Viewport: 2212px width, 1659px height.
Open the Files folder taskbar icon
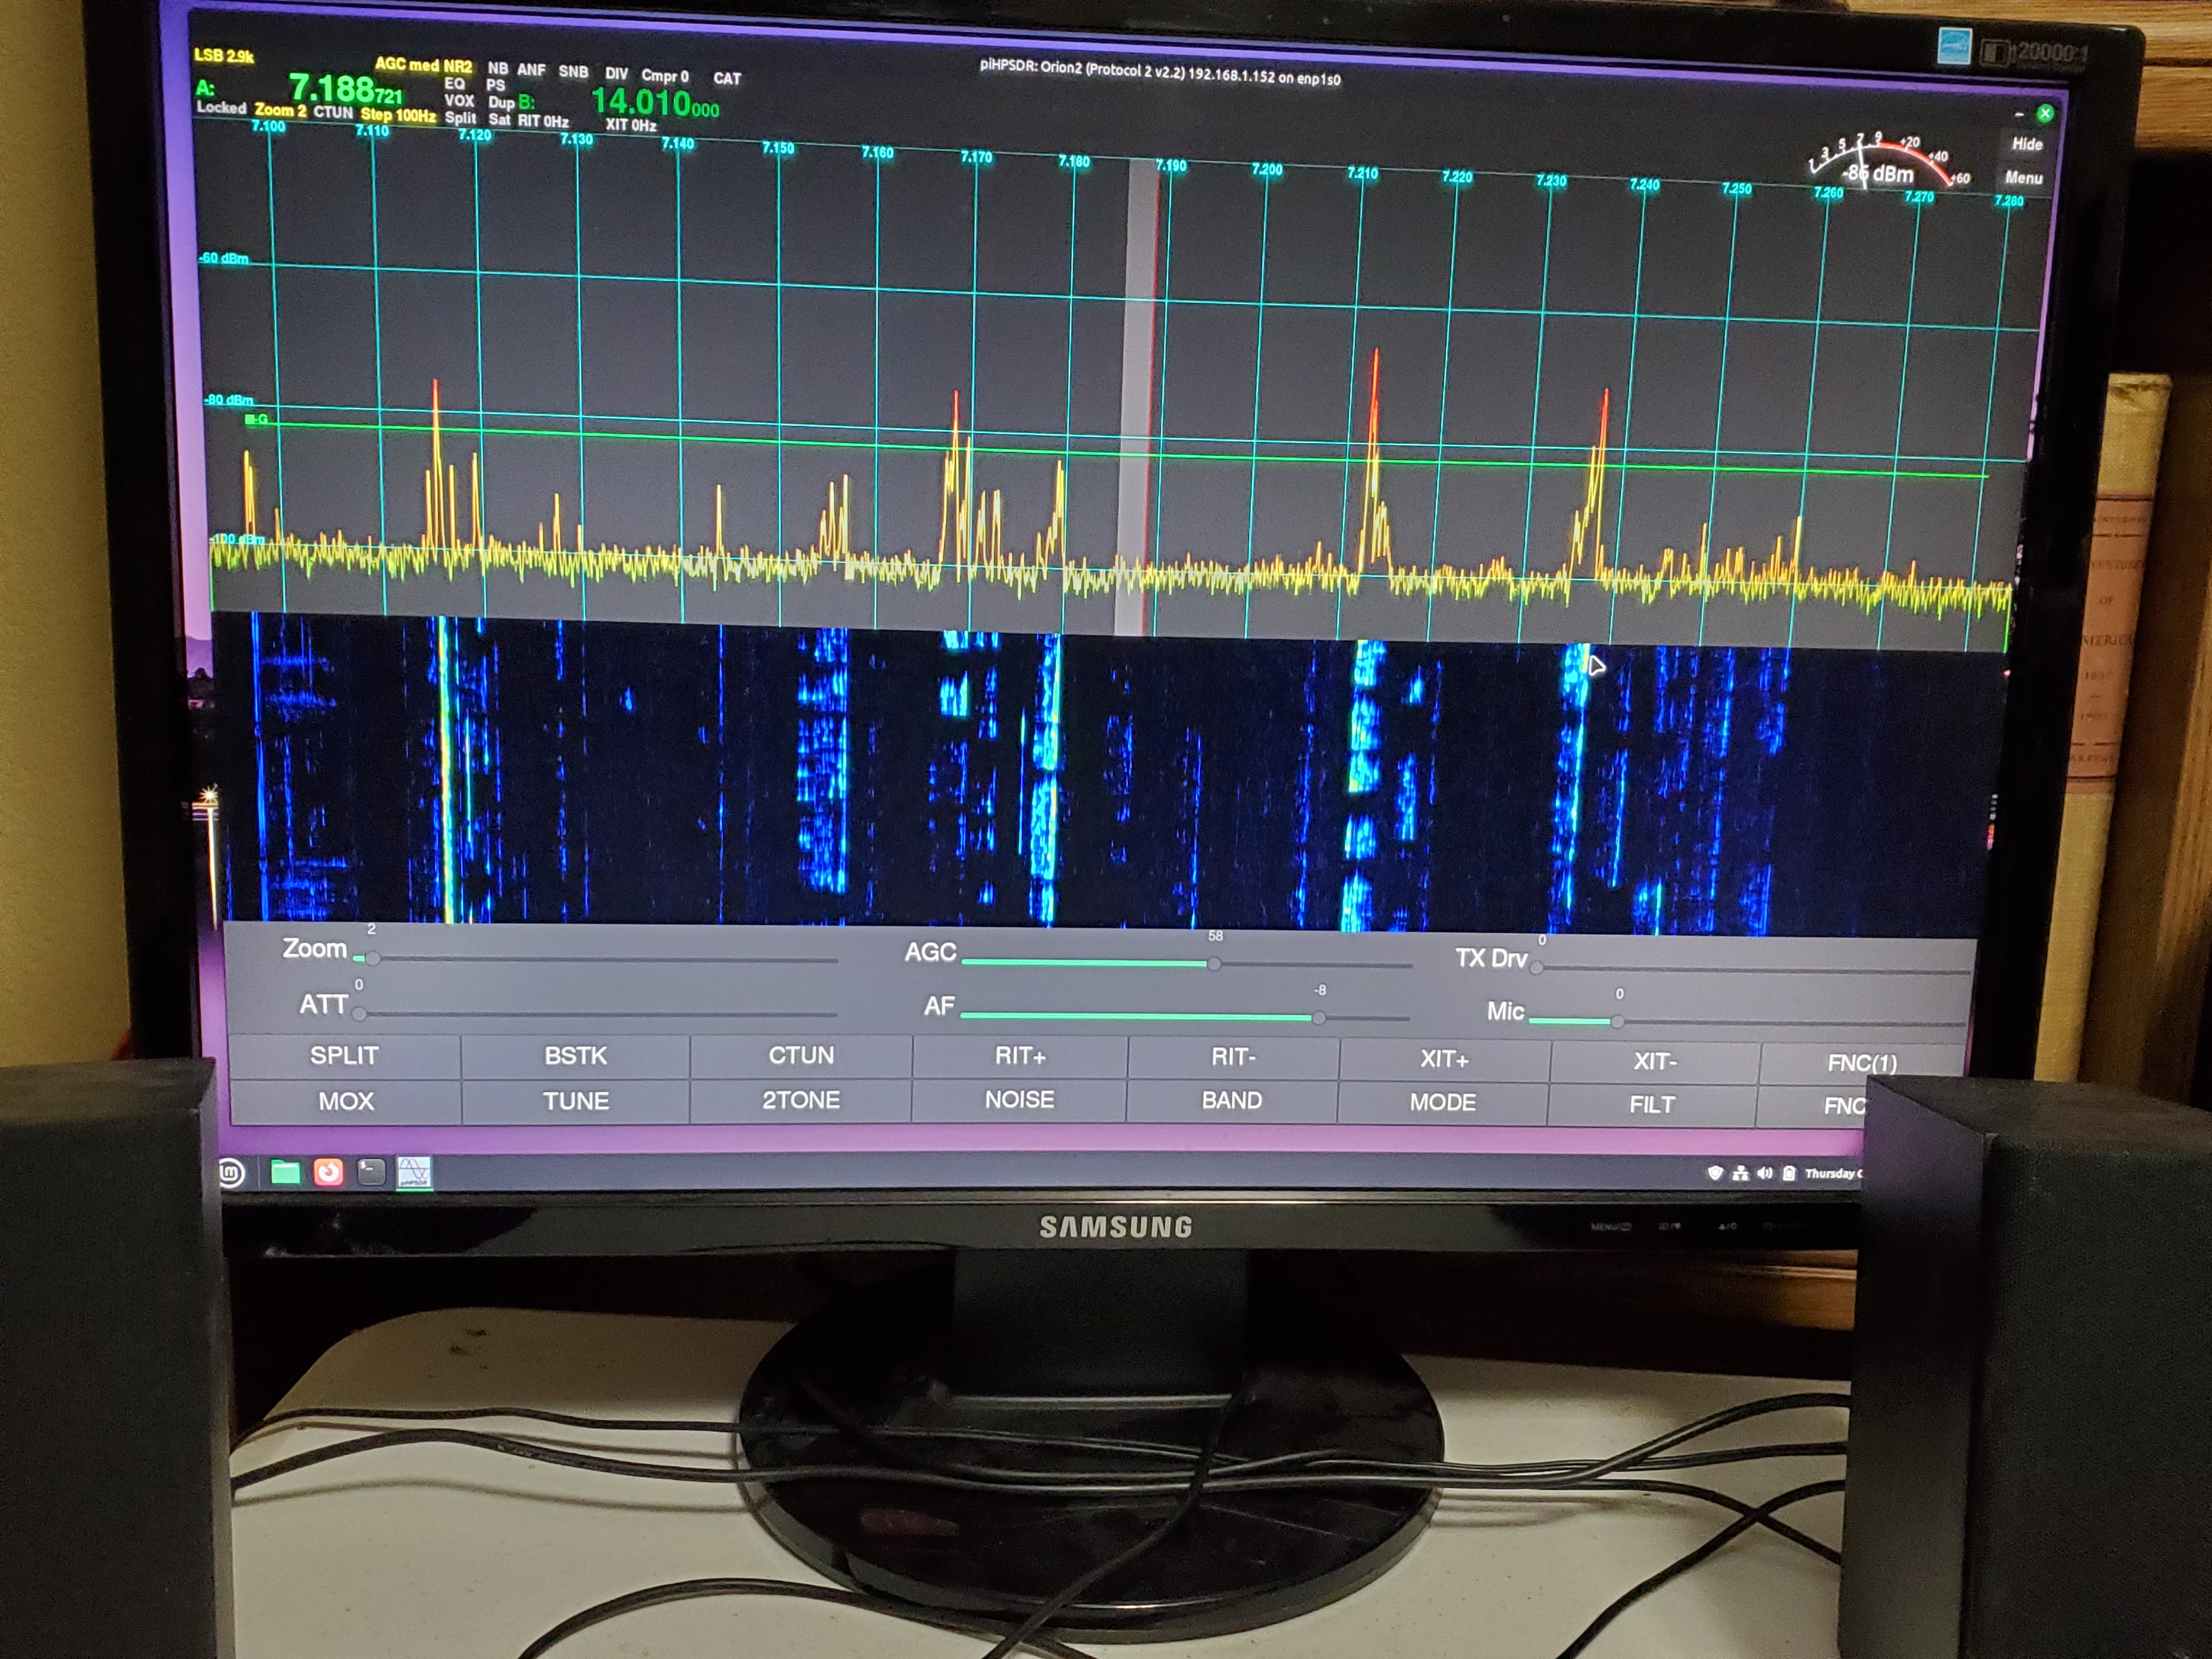(x=285, y=1171)
